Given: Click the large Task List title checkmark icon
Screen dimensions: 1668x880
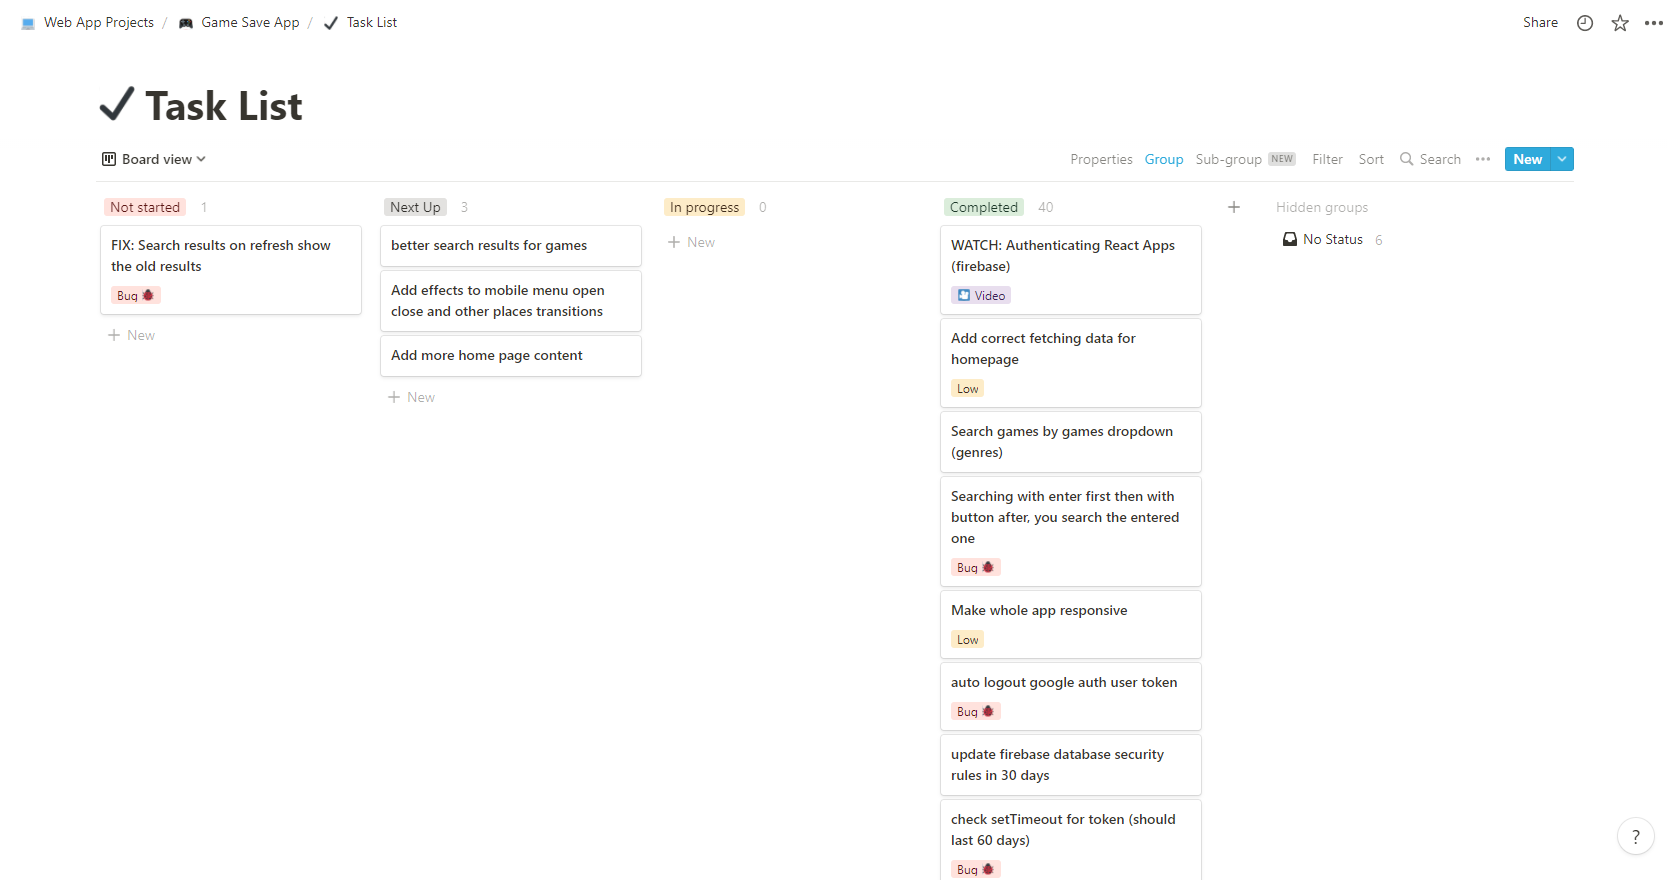Looking at the screenshot, I should [x=117, y=104].
